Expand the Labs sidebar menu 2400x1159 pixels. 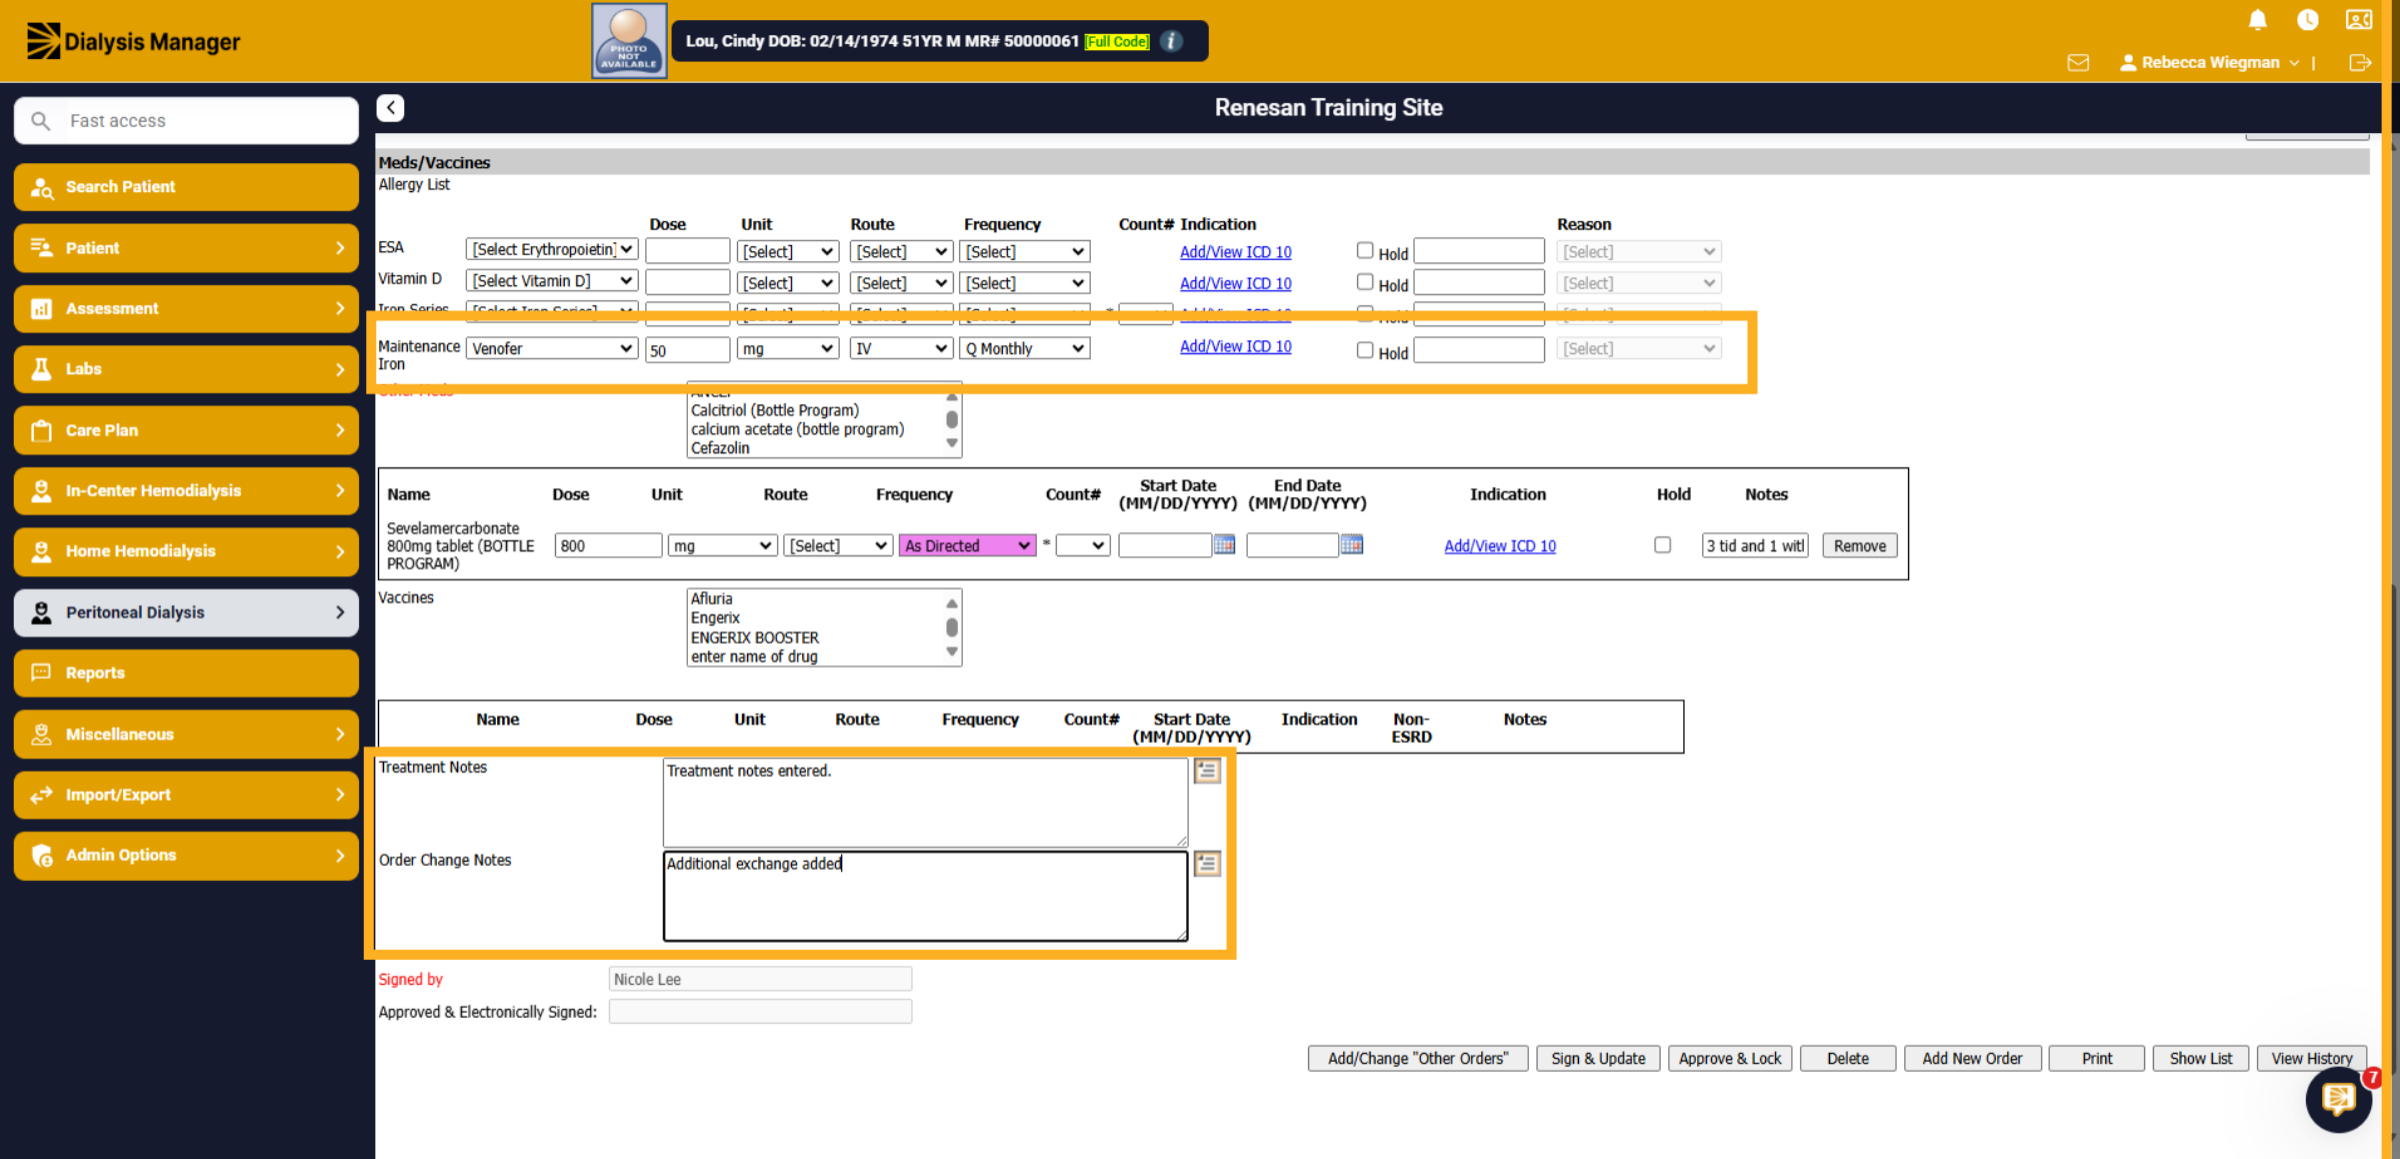[186, 369]
